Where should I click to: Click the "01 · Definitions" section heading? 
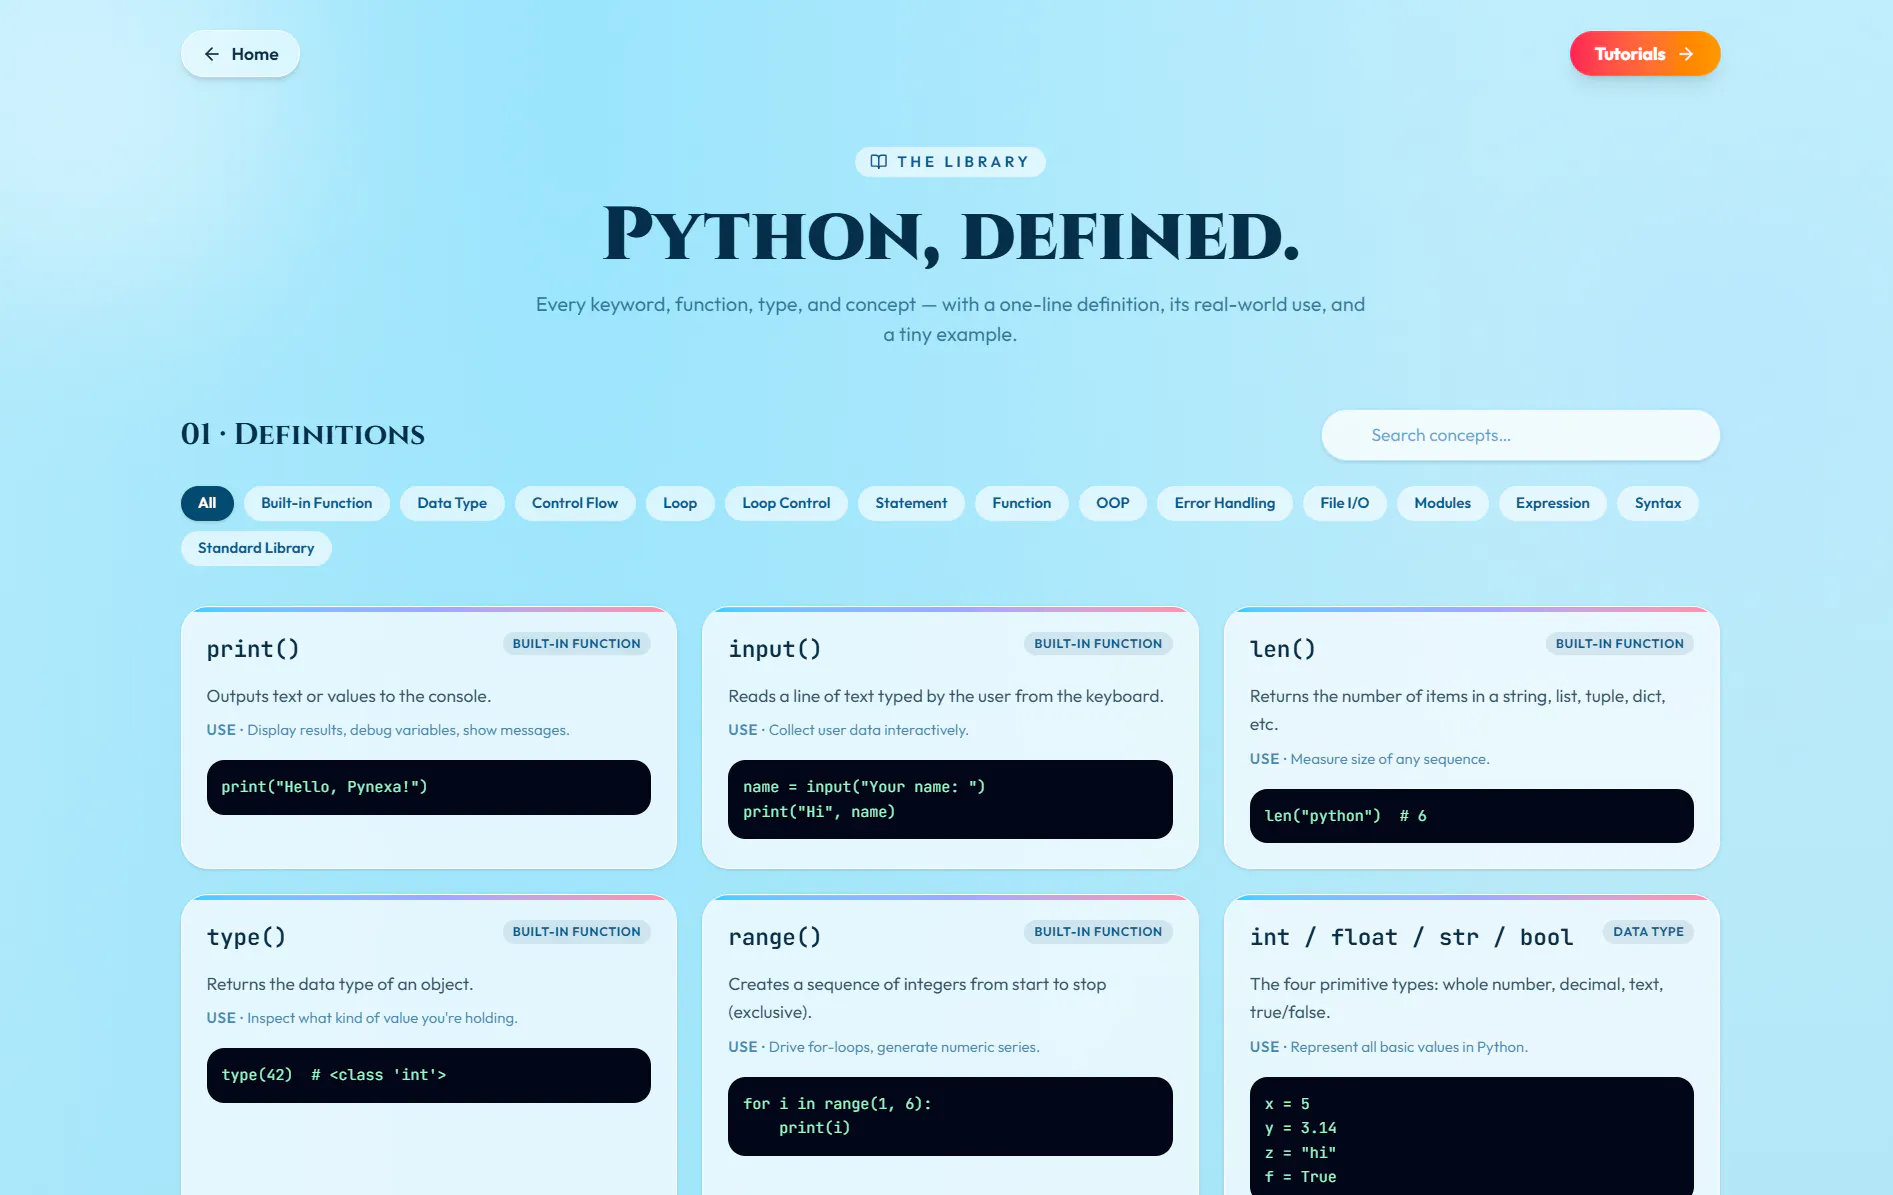tap(303, 434)
